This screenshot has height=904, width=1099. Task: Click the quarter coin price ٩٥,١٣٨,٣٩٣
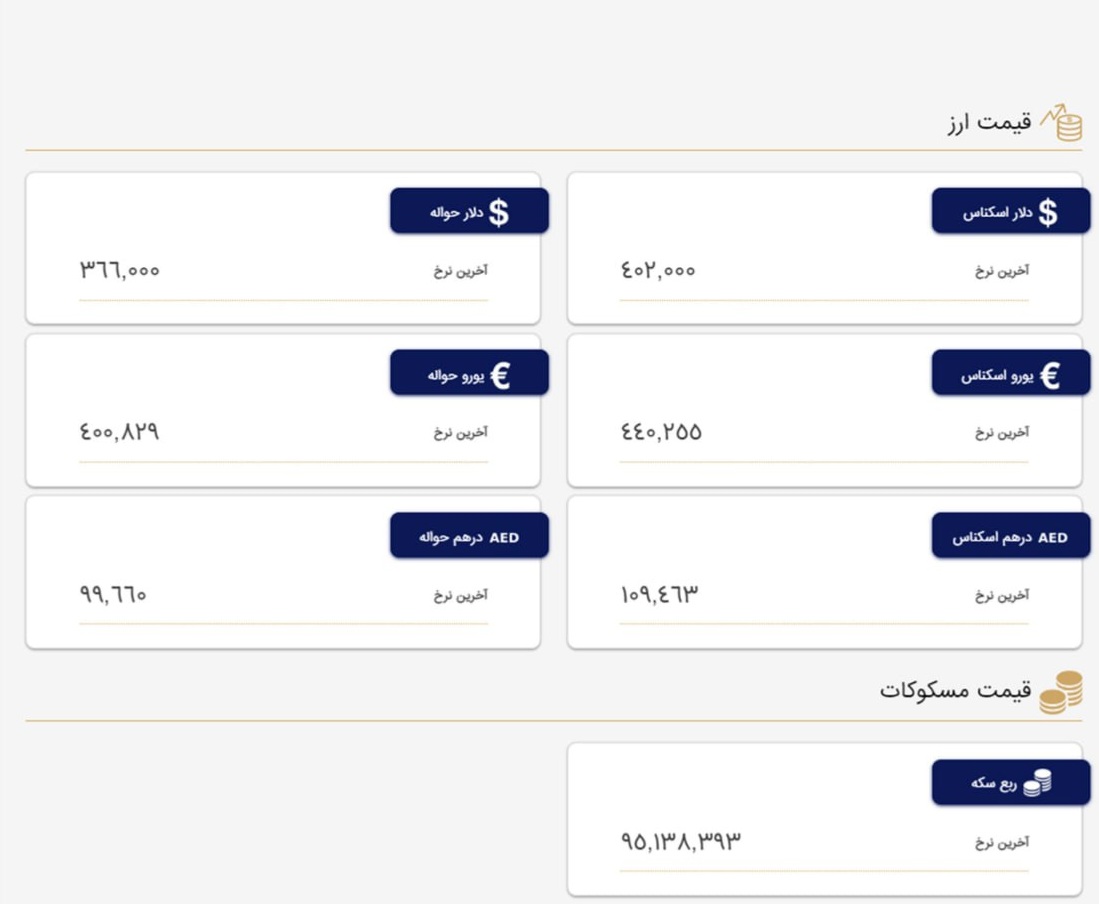pyautogui.click(x=680, y=841)
